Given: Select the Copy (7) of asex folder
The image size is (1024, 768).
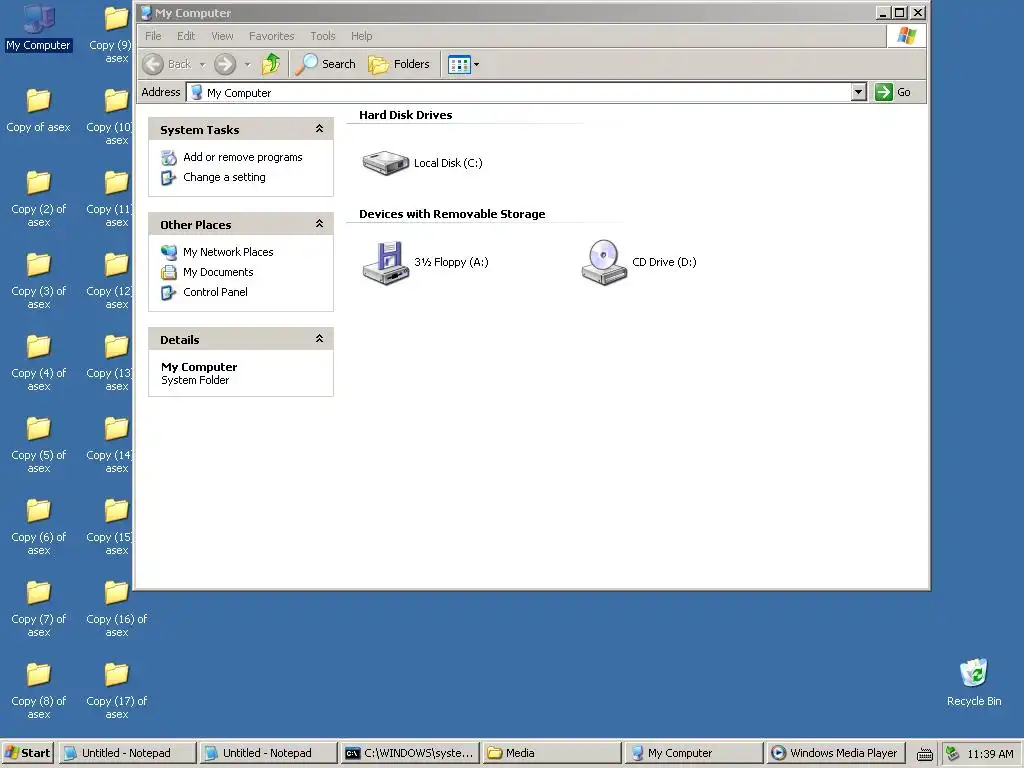Looking at the screenshot, I should tap(38, 609).
